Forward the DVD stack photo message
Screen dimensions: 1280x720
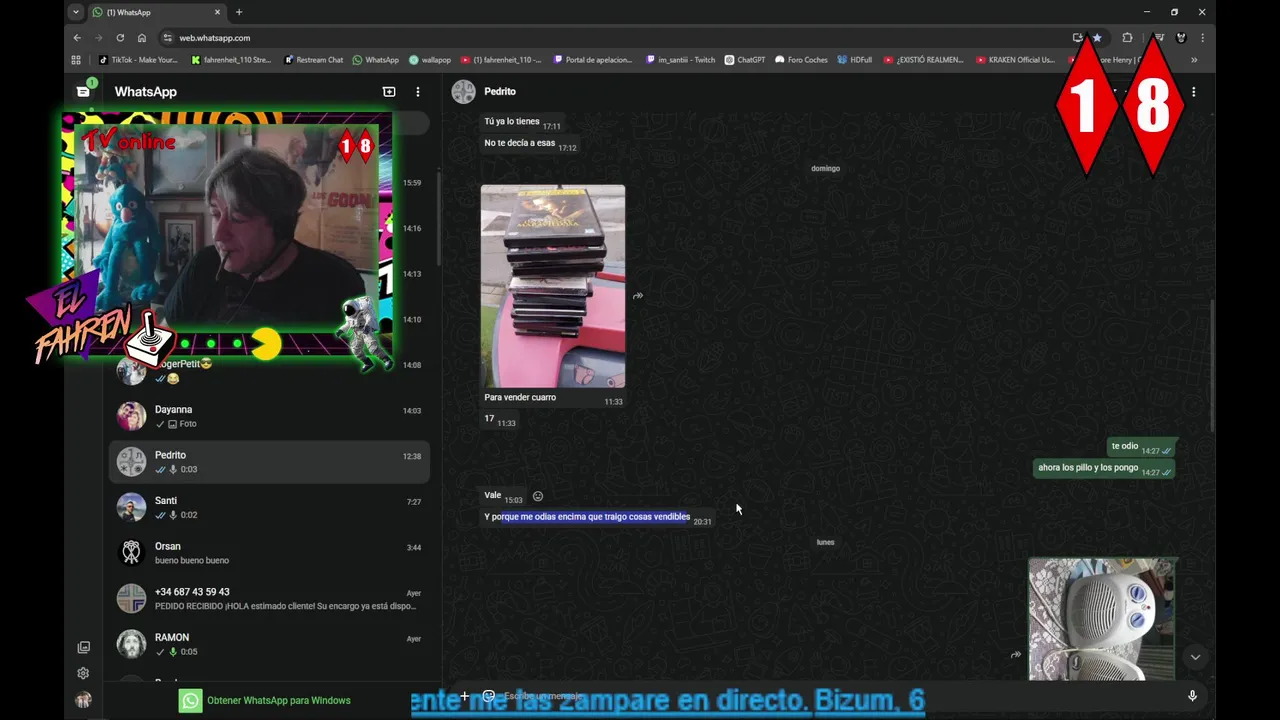coord(638,296)
